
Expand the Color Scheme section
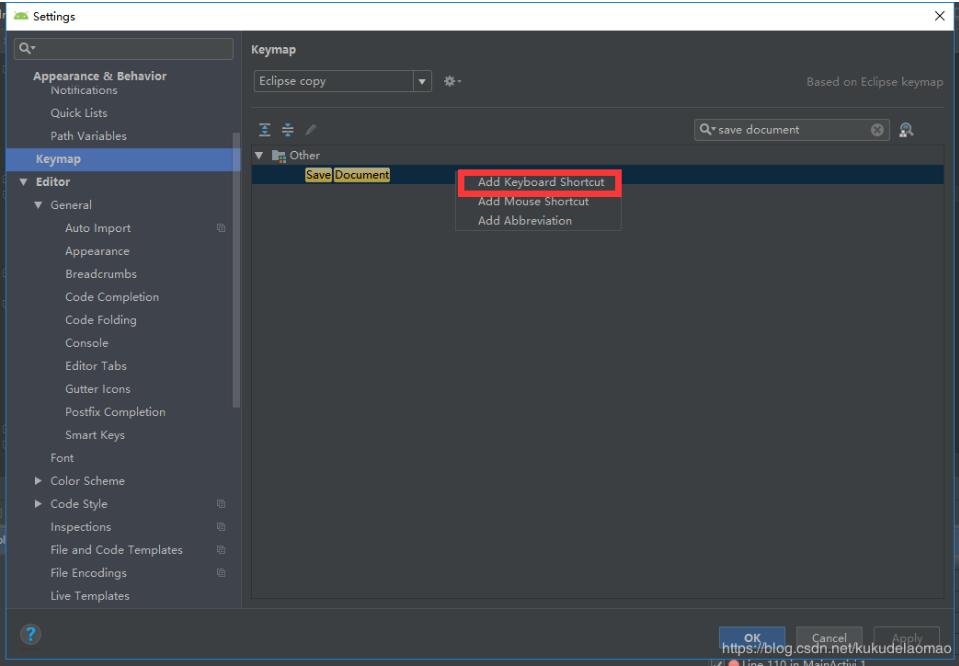[38, 480]
